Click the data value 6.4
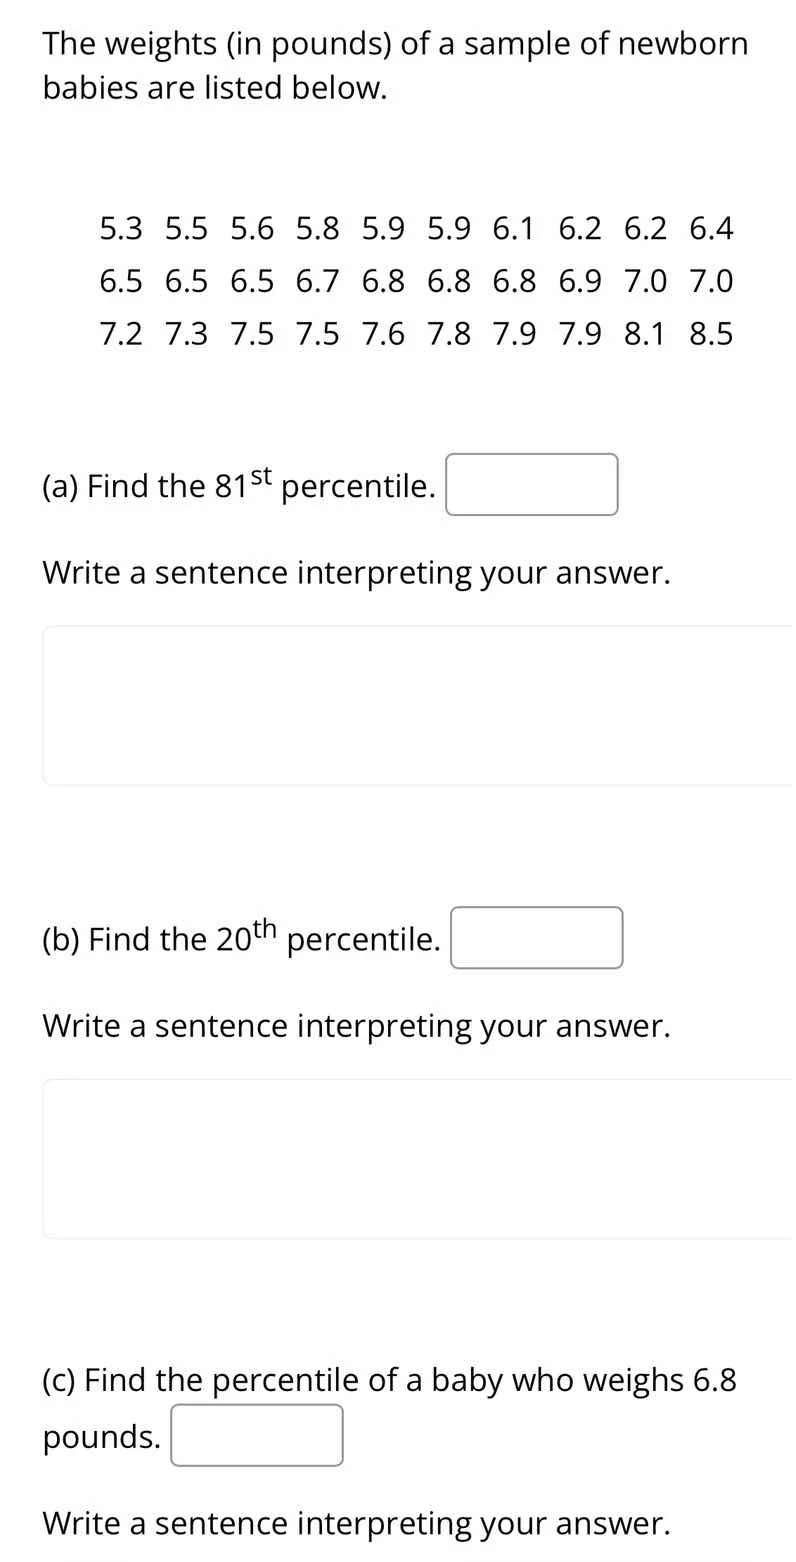This screenshot has height=1562, width=796. click(x=711, y=229)
